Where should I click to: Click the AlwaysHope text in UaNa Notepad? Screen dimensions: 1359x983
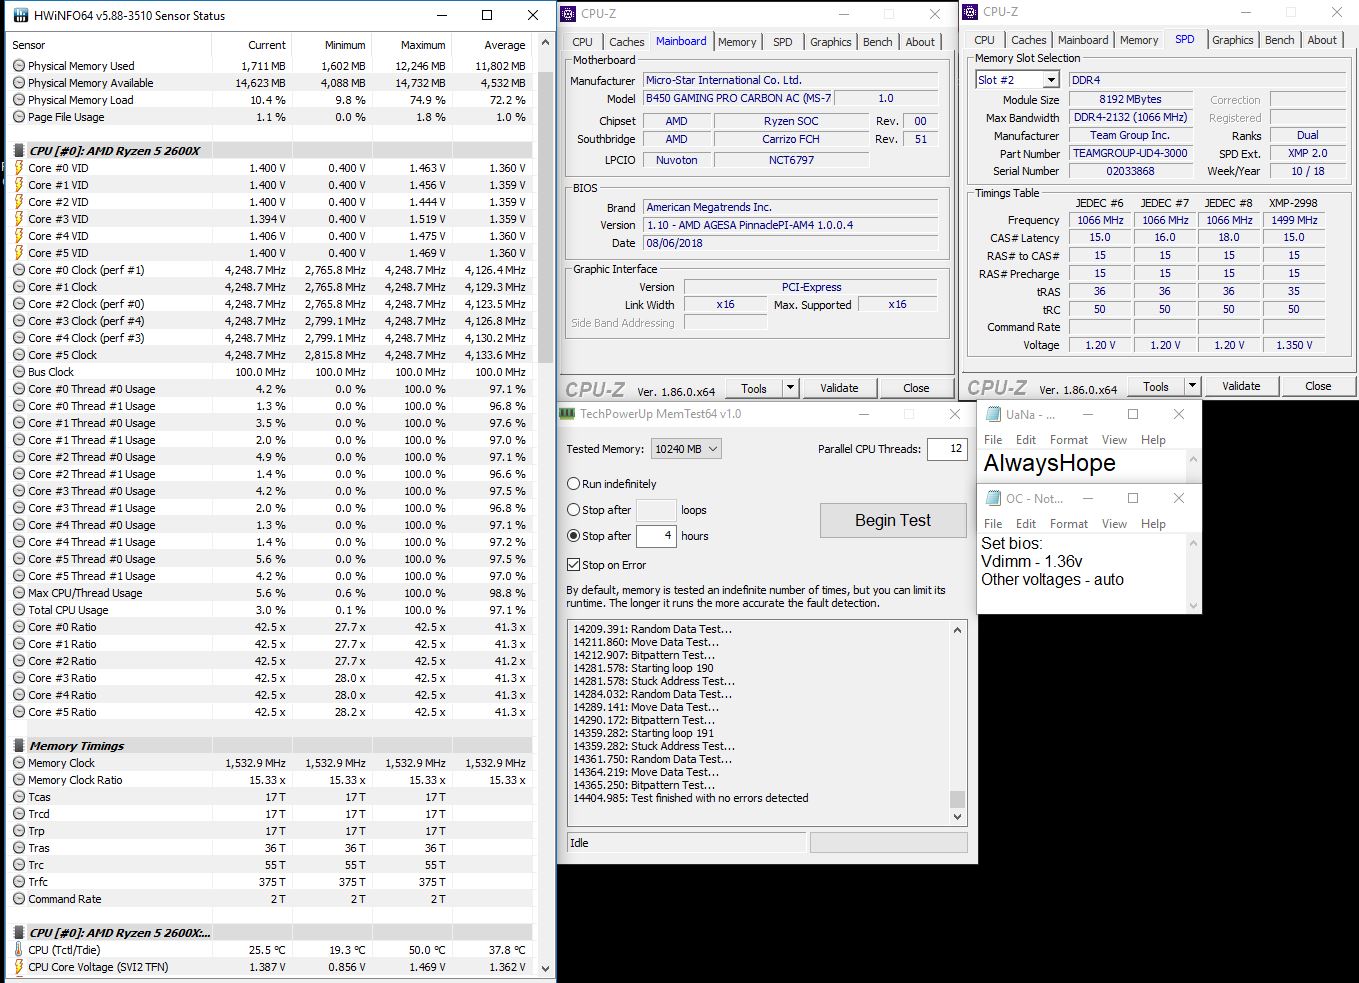(1049, 463)
